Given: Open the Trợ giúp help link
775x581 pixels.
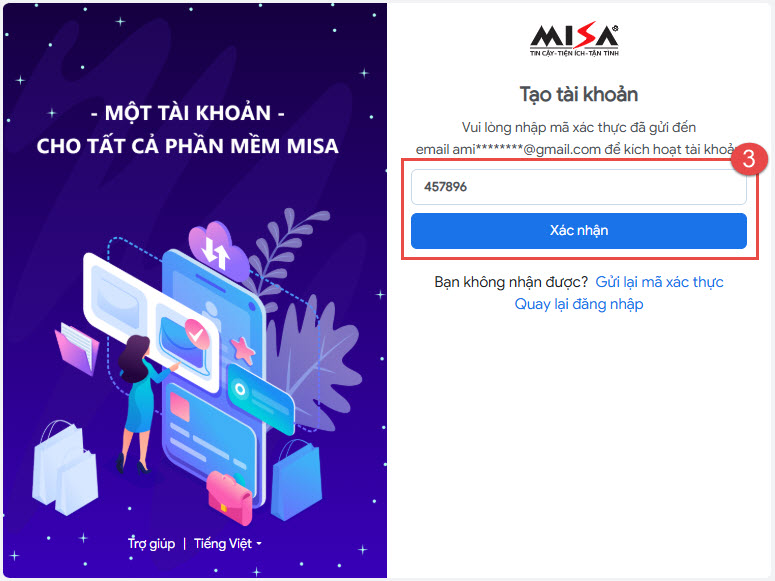Looking at the screenshot, I should click(x=151, y=543).
